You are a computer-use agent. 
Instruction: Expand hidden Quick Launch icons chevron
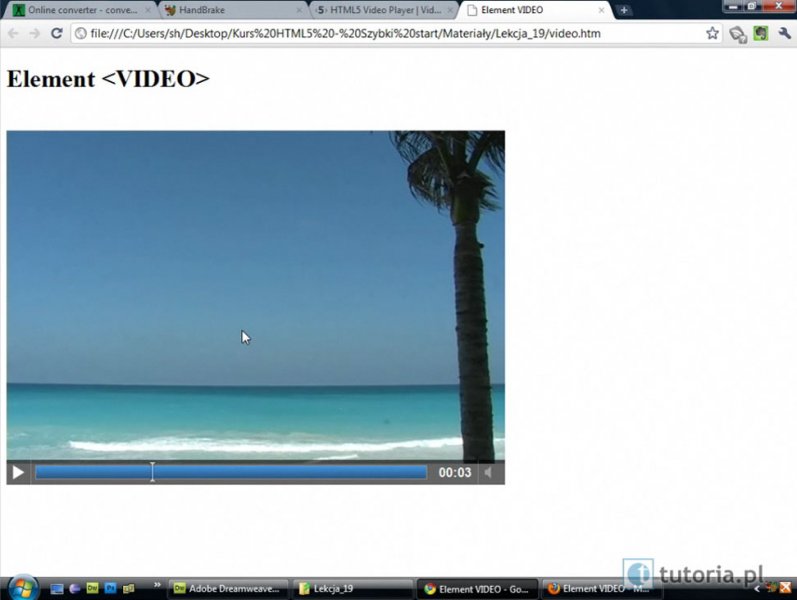coord(157,585)
